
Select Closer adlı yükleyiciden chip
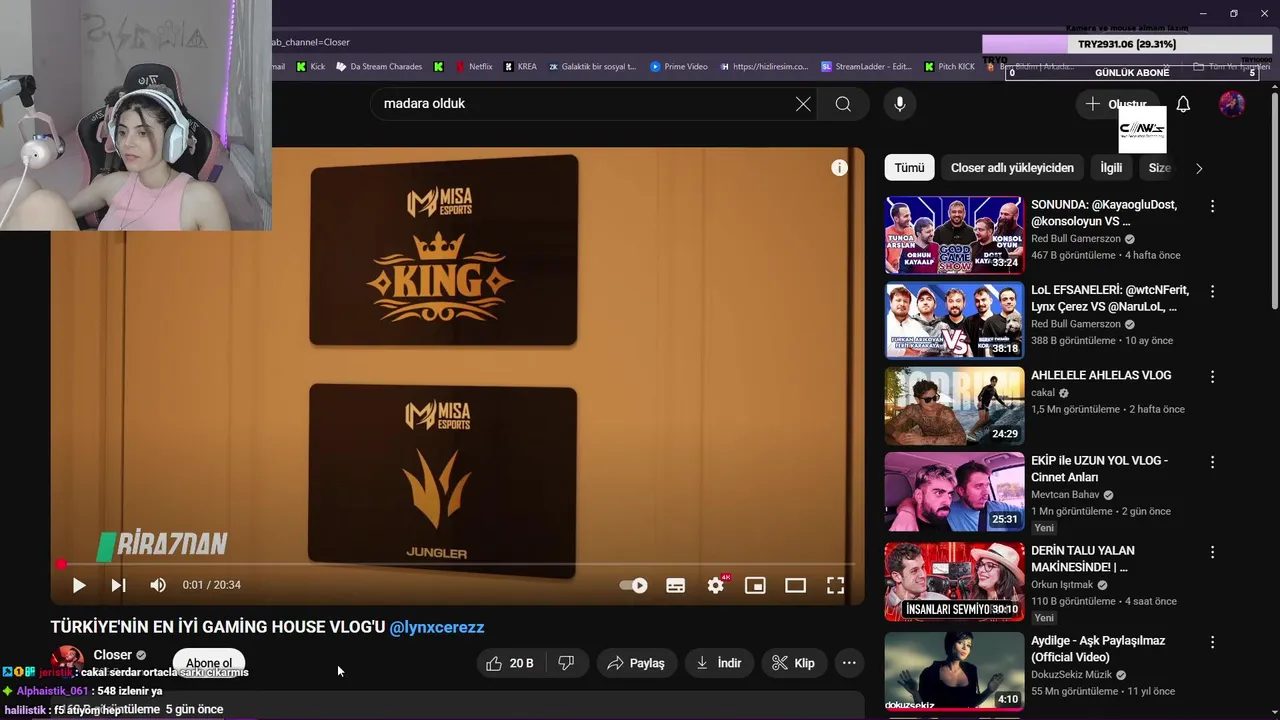click(1012, 168)
